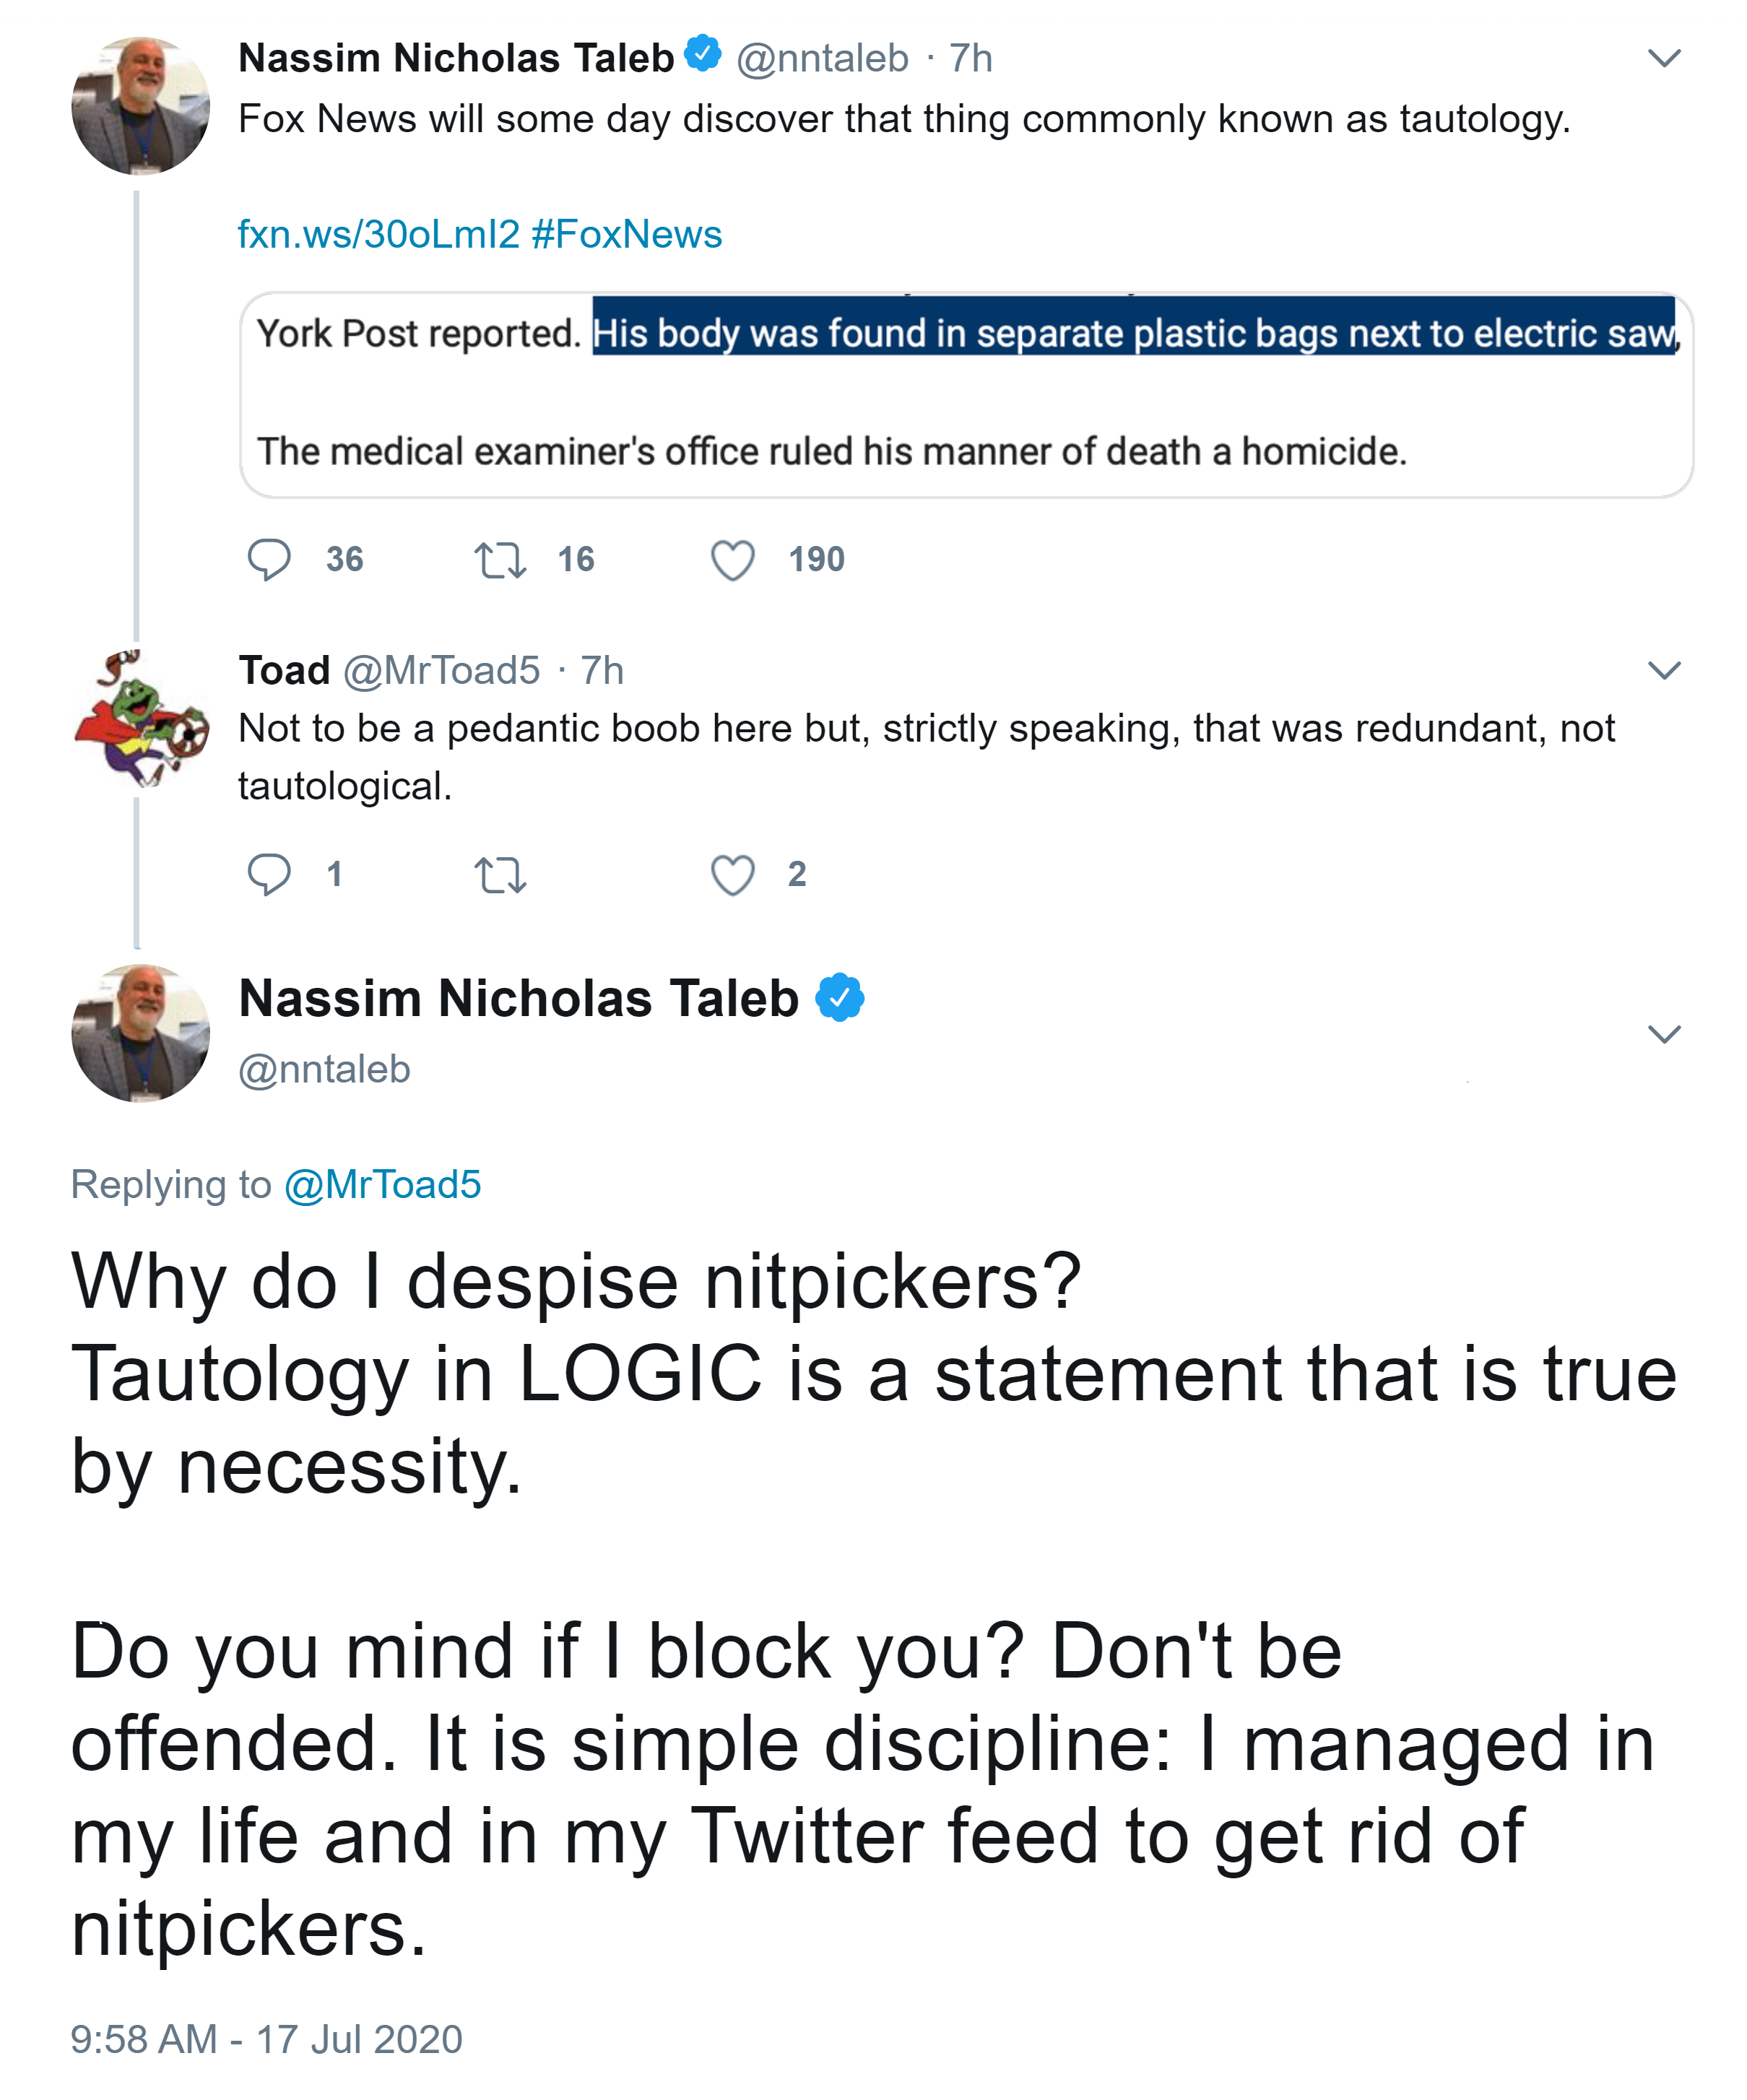Screen dimensions: 1747x2100
Task: Open the fxn.ws/30oLmI2 link
Action: pos(379,234)
